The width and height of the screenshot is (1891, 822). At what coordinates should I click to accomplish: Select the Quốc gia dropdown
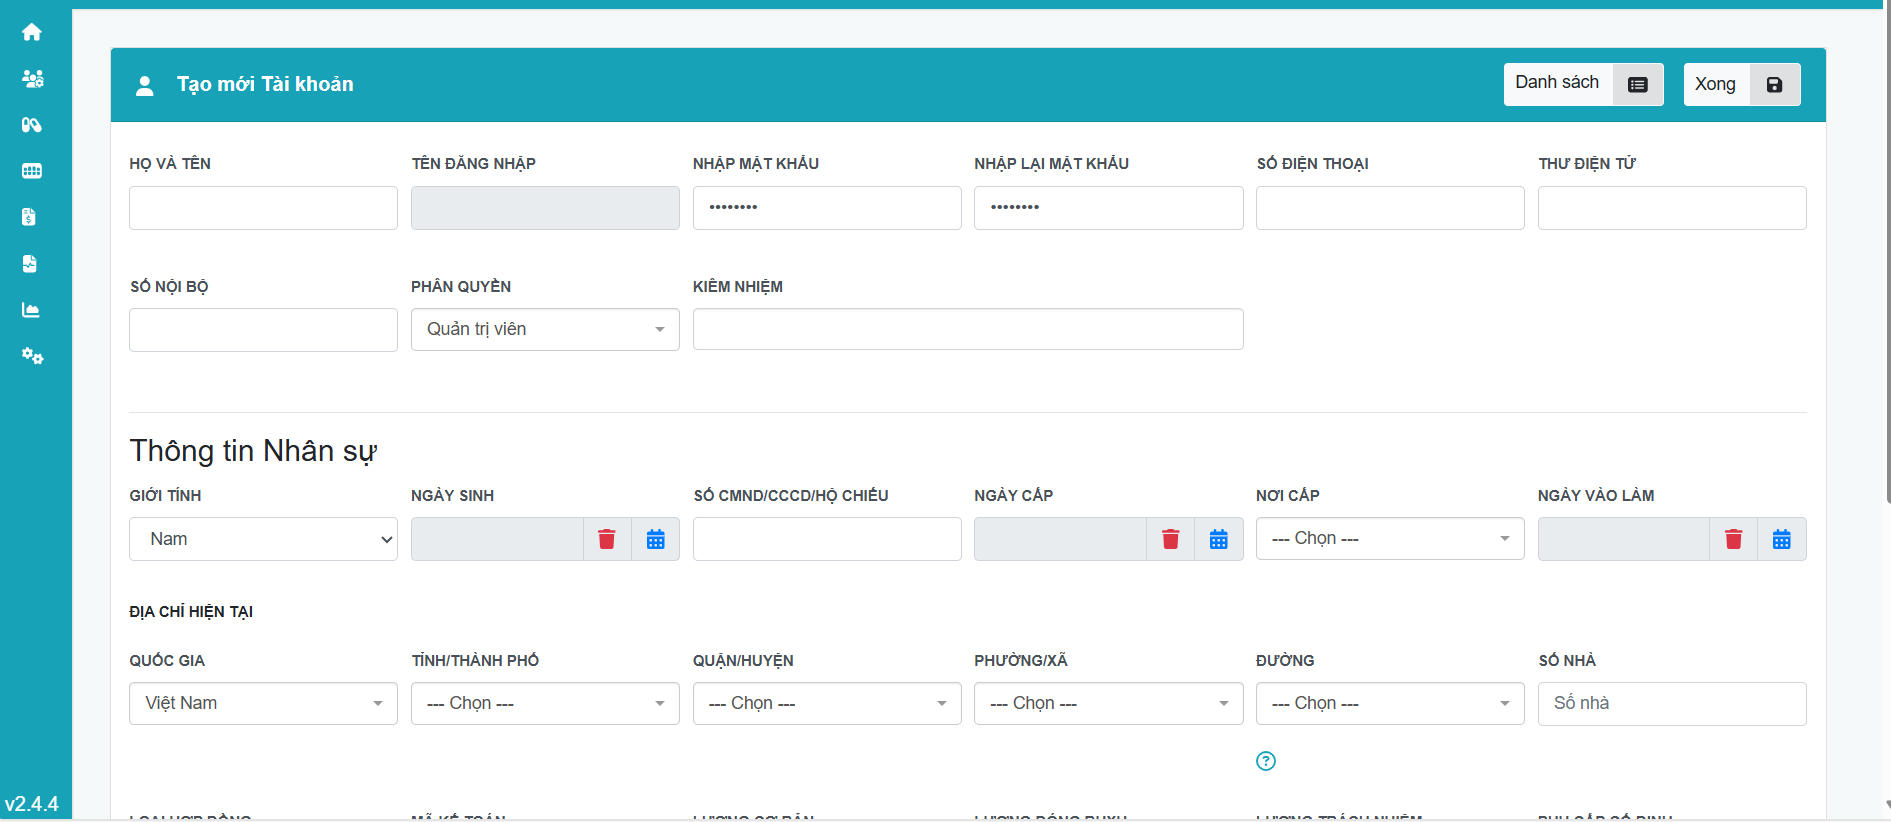263,704
